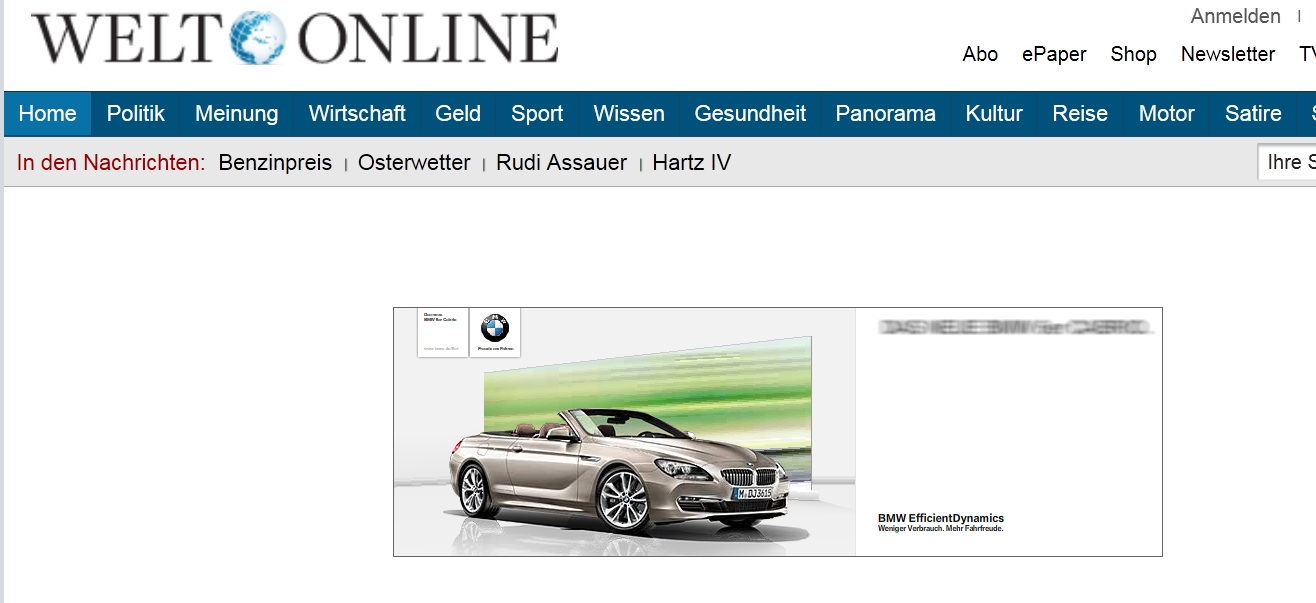
Task: Go to the Politik section
Action: pyautogui.click(x=136, y=114)
